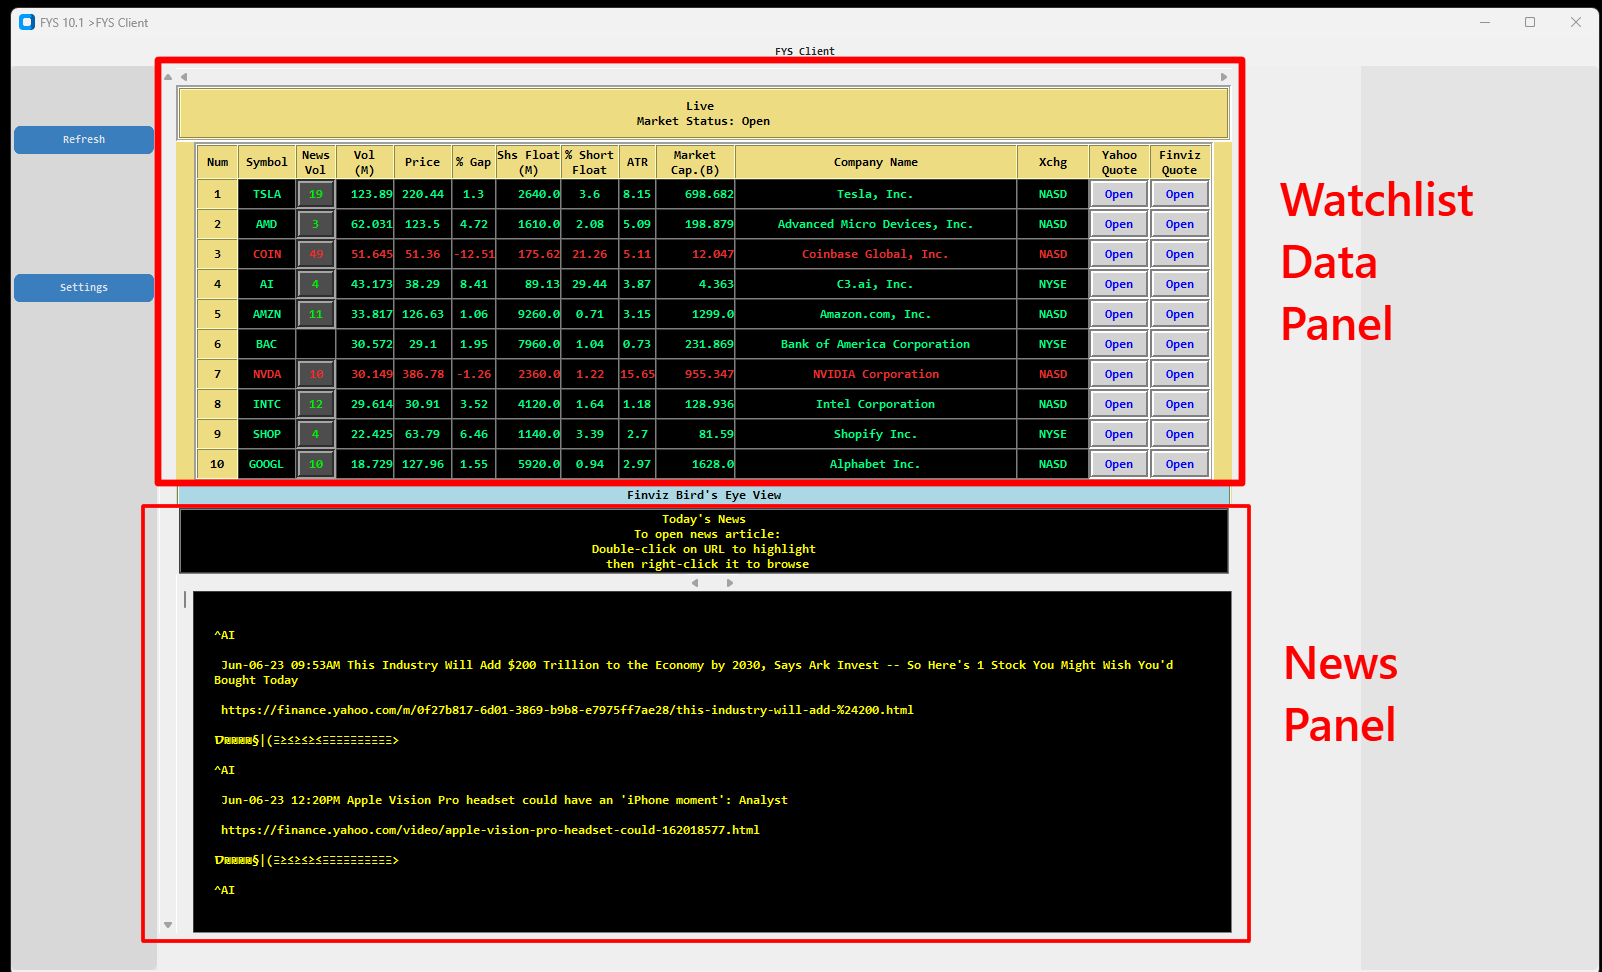The image size is (1602, 972).
Task: Click SHOP news volume button 4
Action: tap(316, 434)
